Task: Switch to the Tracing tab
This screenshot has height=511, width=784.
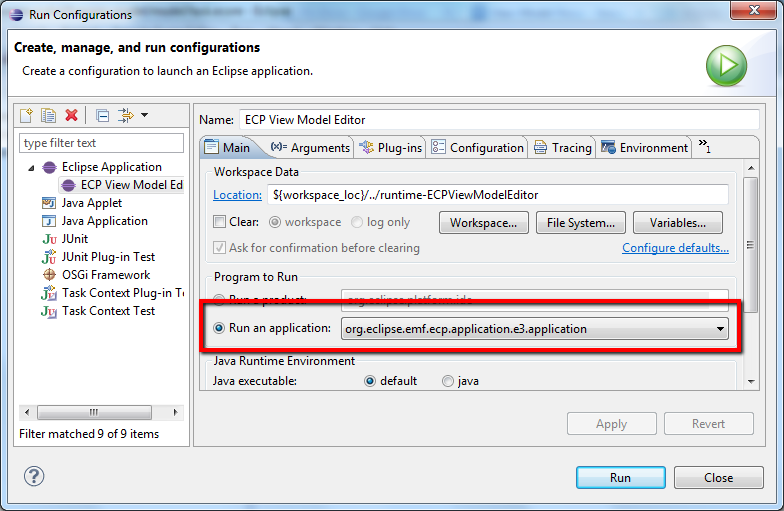Action: (x=562, y=148)
